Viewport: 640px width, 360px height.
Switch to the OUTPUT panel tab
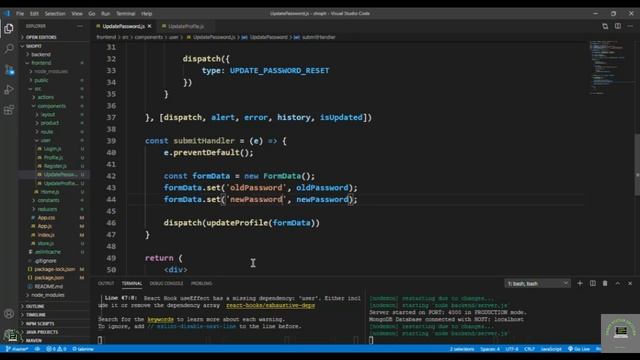pyautogui.click(x=106, y=283)
